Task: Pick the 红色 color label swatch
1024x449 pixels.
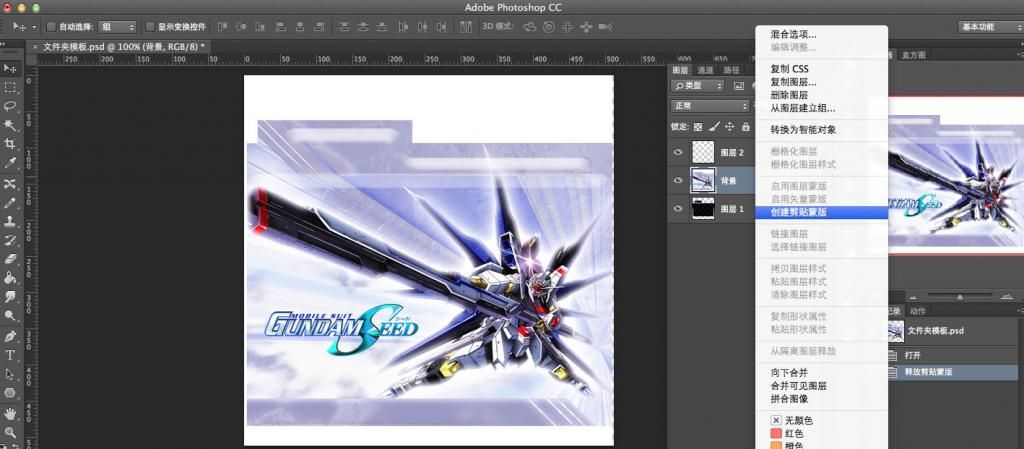Action: click(776, 434)
